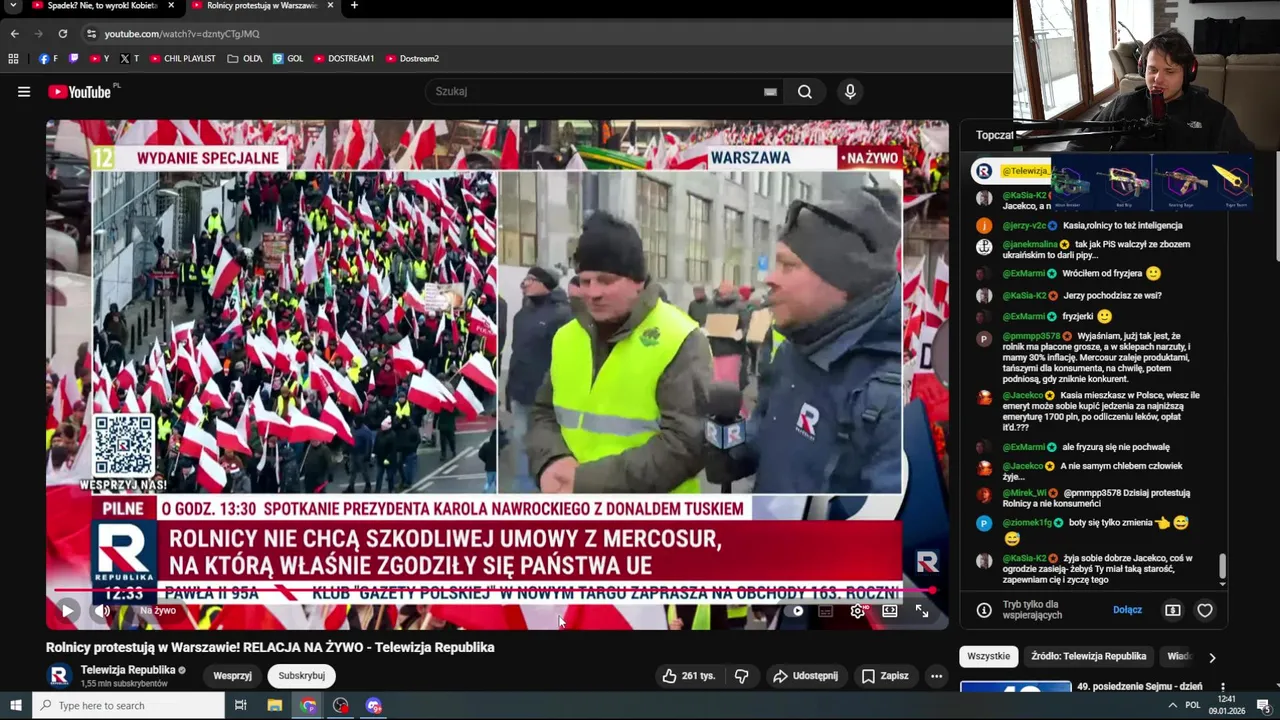Open the GOL bookmark
This screenshot has height=720, width=1280.
[x=288, y=59]
